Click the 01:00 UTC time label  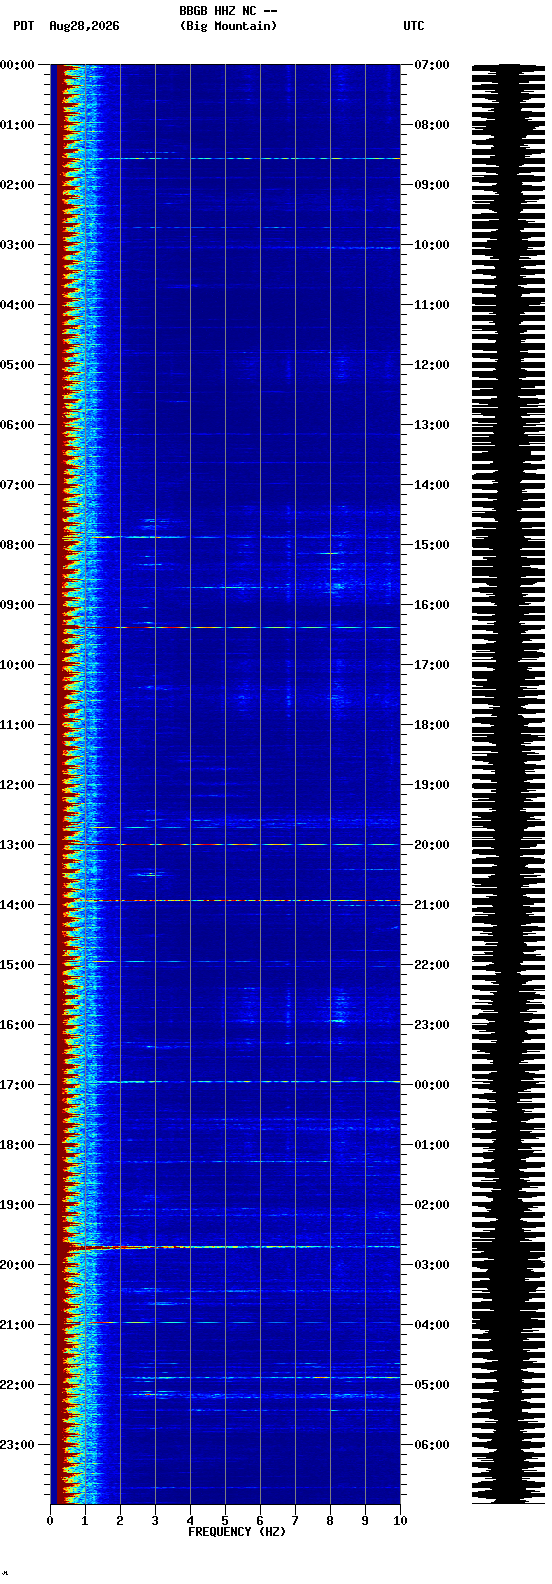click(431, 1145)
